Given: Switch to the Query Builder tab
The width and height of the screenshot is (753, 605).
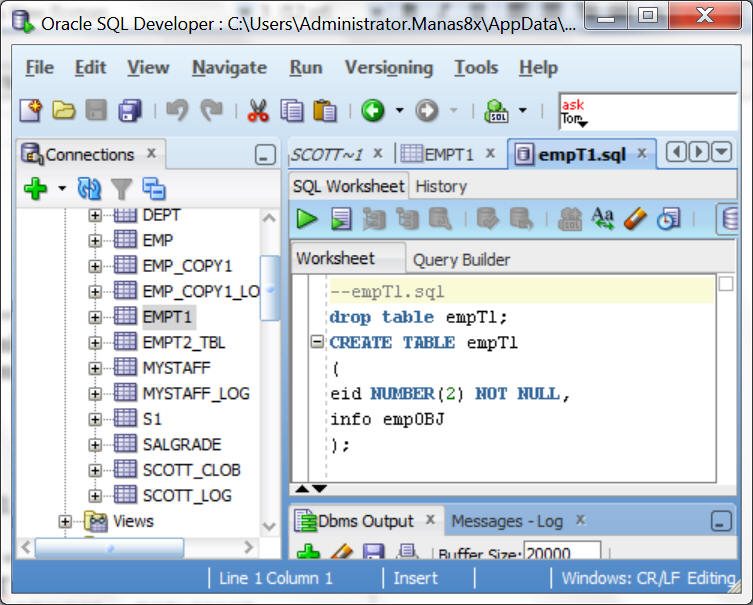Looking at the screenshot, I should [x=461, y=260].
